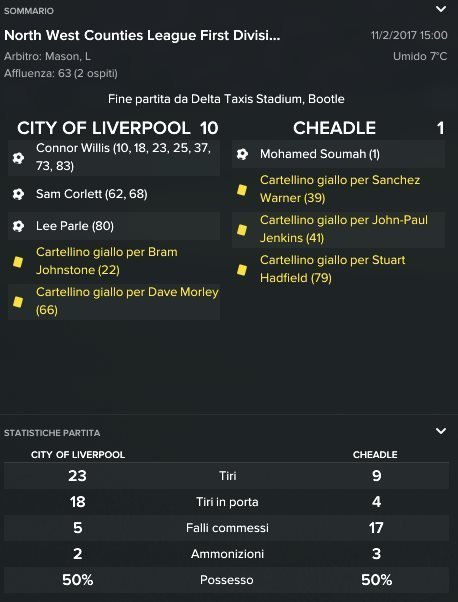The image size is (458, 602).
Task: Click yellow card icon for Sanchez Warner
Action: 242,190
